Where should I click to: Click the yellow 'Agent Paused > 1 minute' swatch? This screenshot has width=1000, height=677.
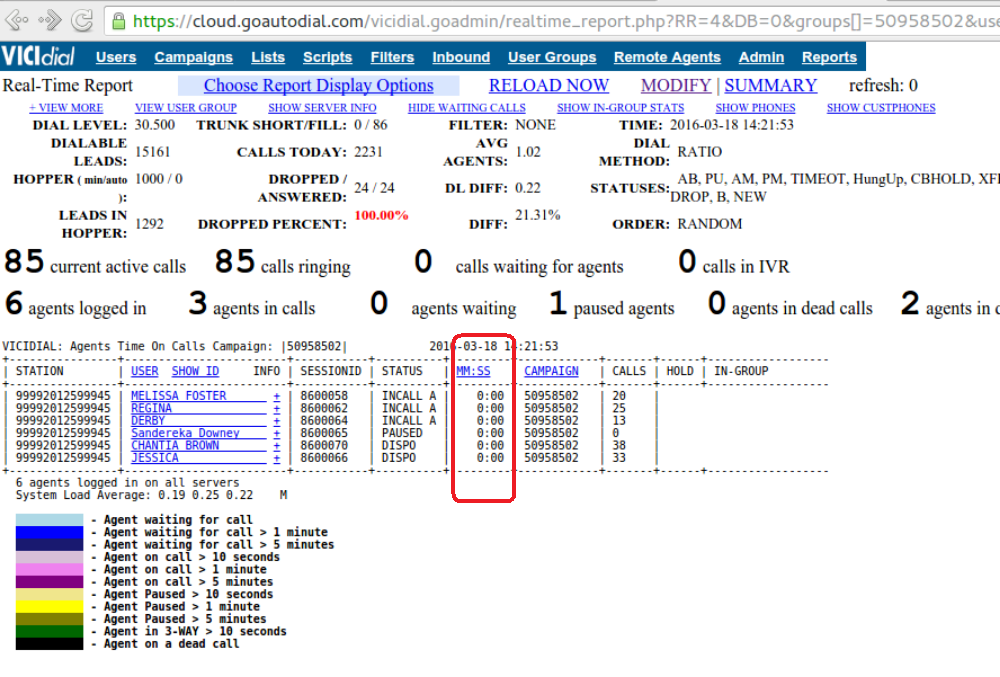coord(49,607)
